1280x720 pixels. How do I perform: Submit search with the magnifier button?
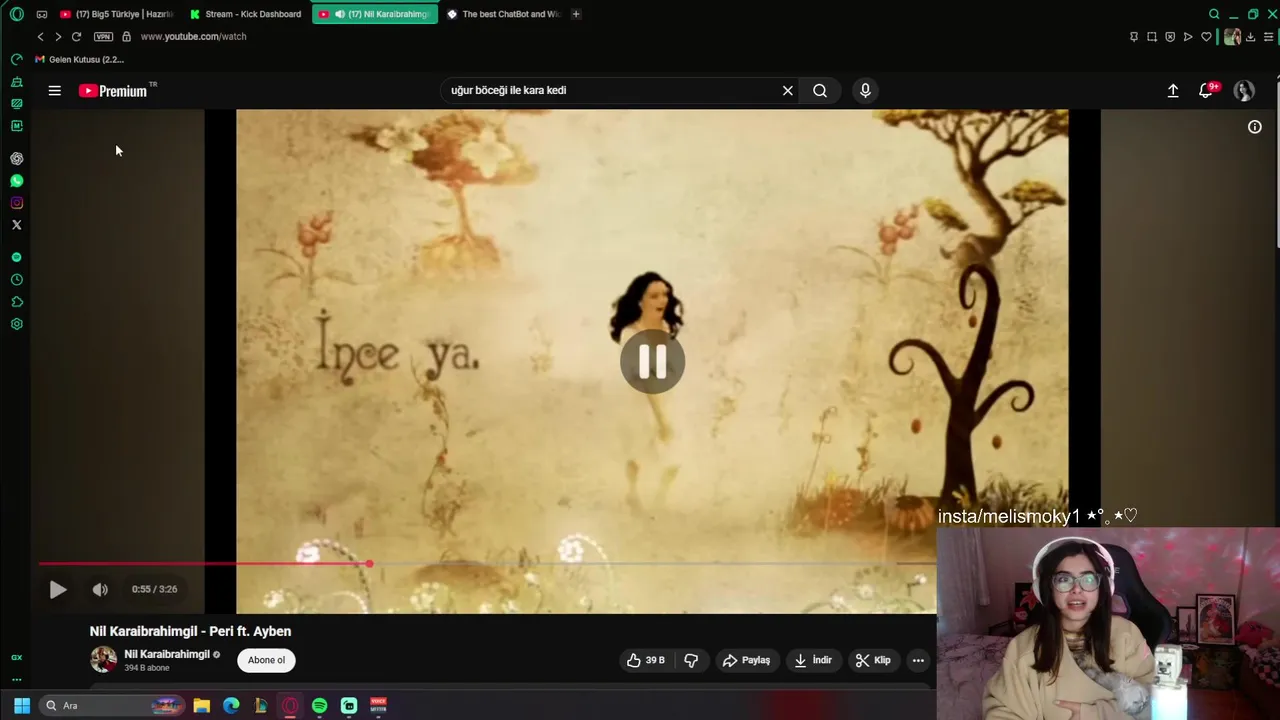[820, 90]
